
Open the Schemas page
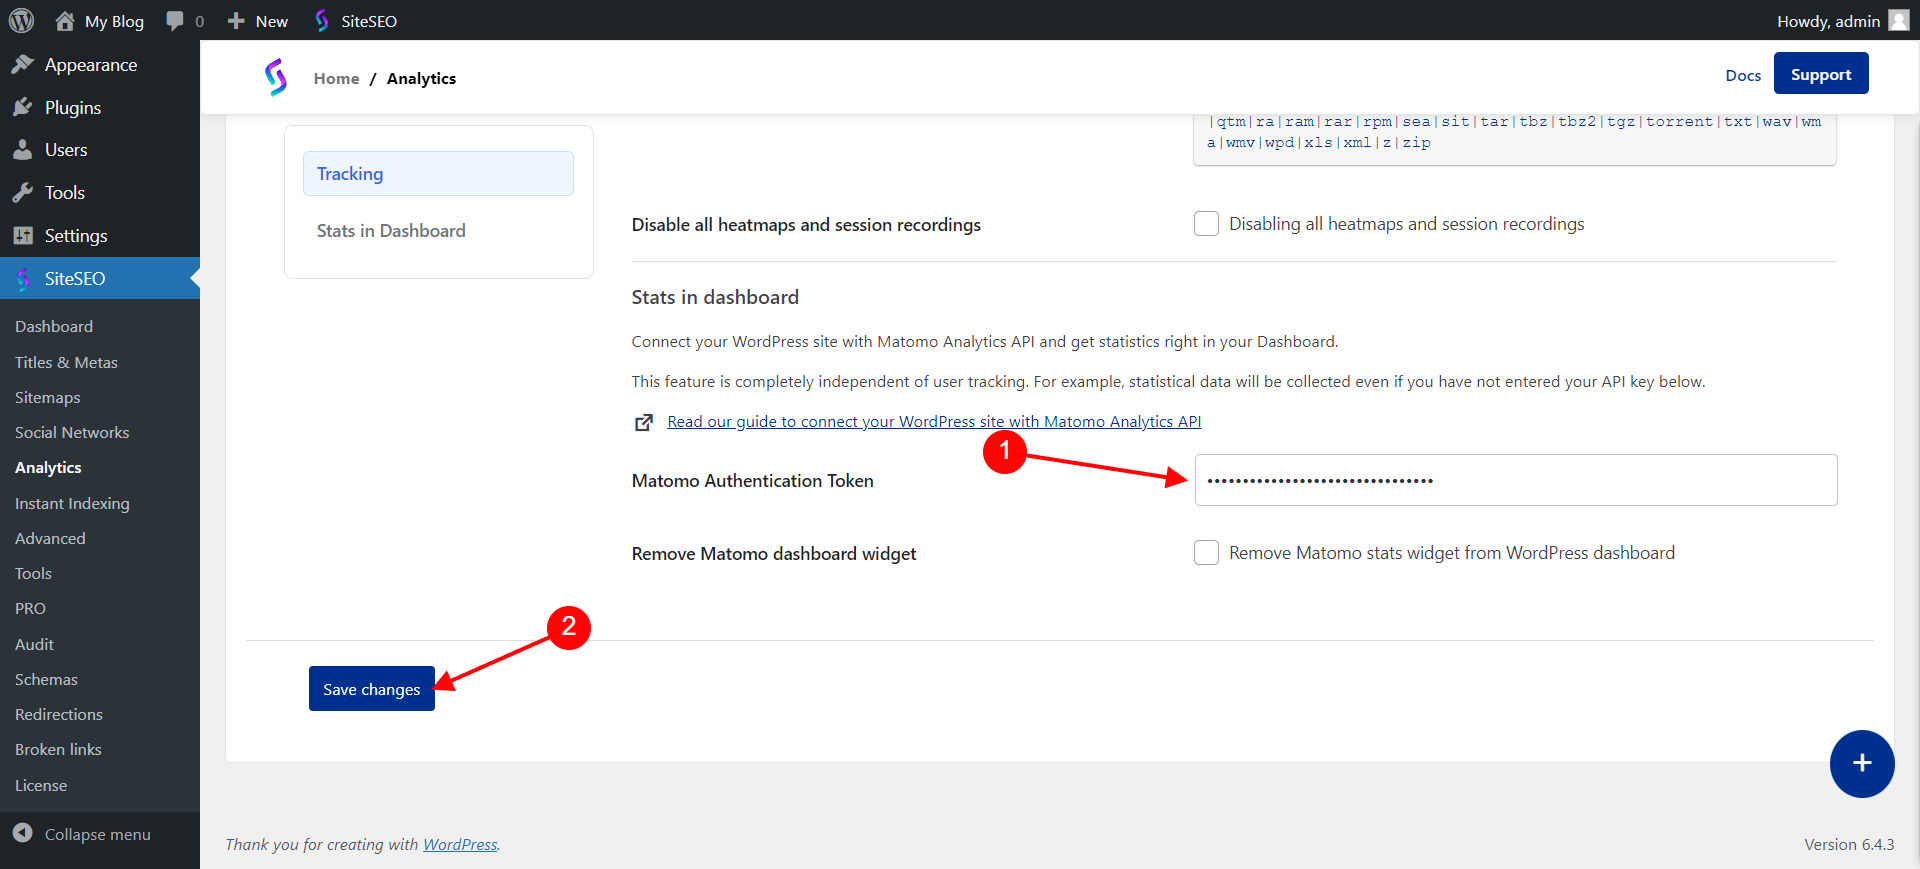pos(46,679)
